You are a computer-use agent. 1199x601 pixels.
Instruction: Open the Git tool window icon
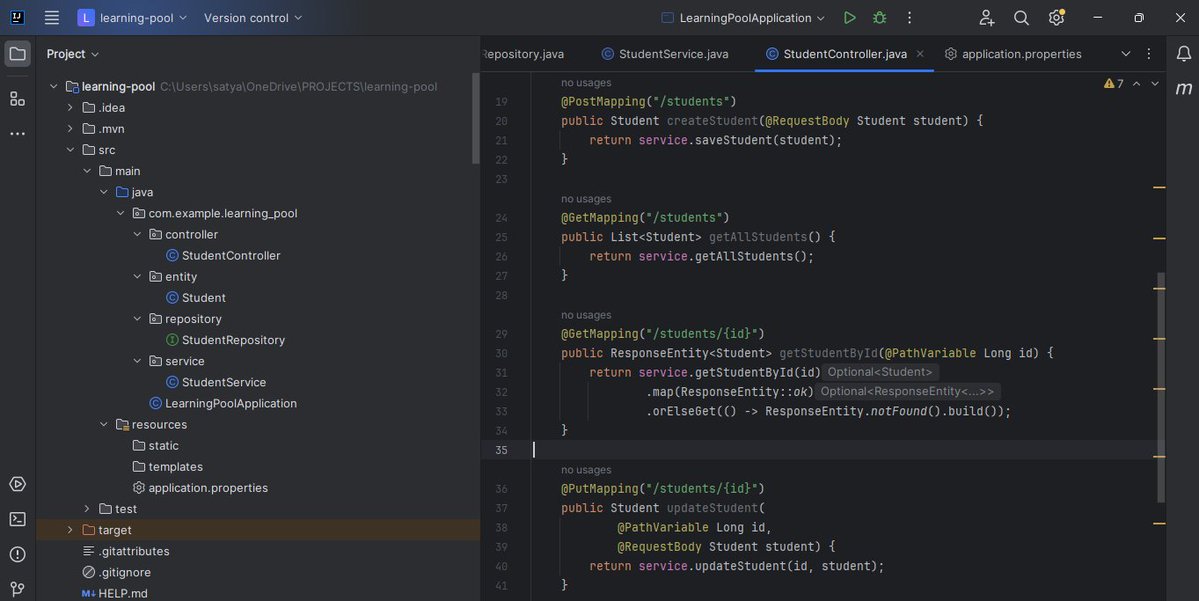(x=18, y=589)
